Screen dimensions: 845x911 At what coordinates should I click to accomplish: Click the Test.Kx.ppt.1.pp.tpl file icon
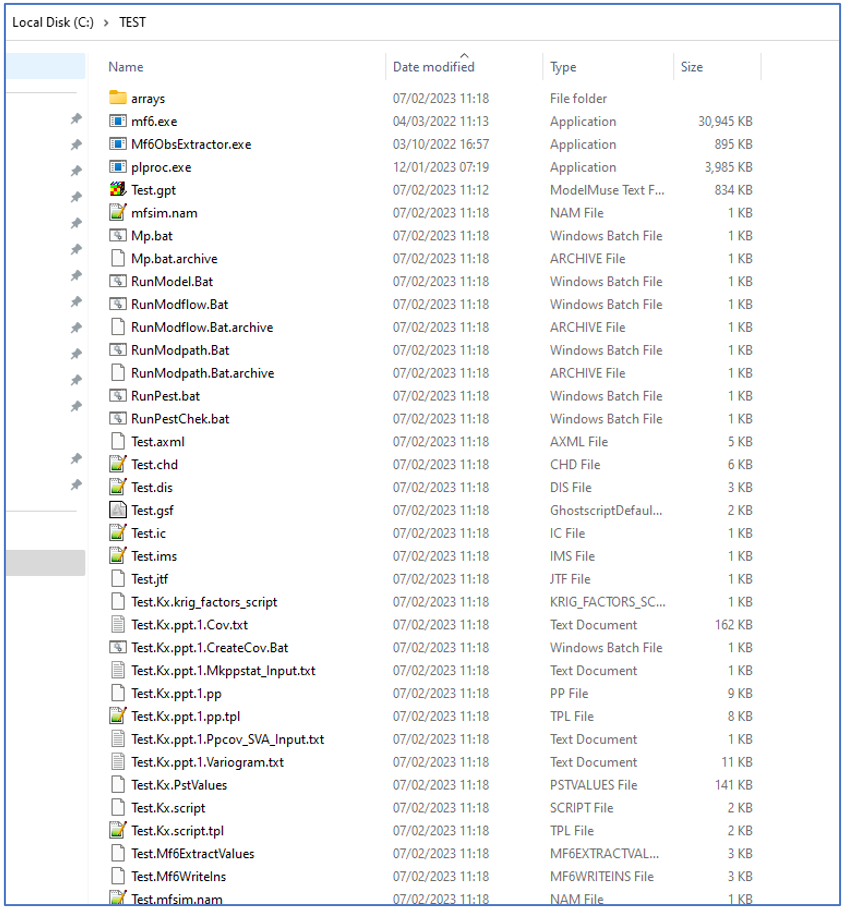pos(117,716)
